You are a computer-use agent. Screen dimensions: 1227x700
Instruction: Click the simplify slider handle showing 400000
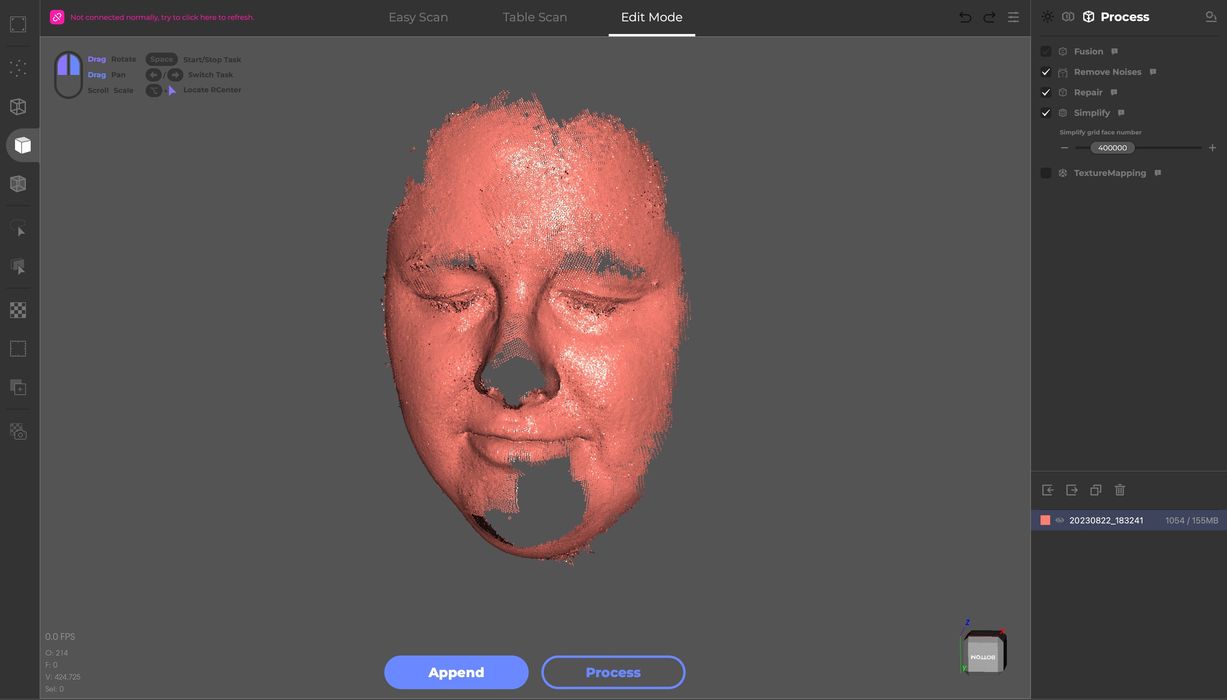1112,148
